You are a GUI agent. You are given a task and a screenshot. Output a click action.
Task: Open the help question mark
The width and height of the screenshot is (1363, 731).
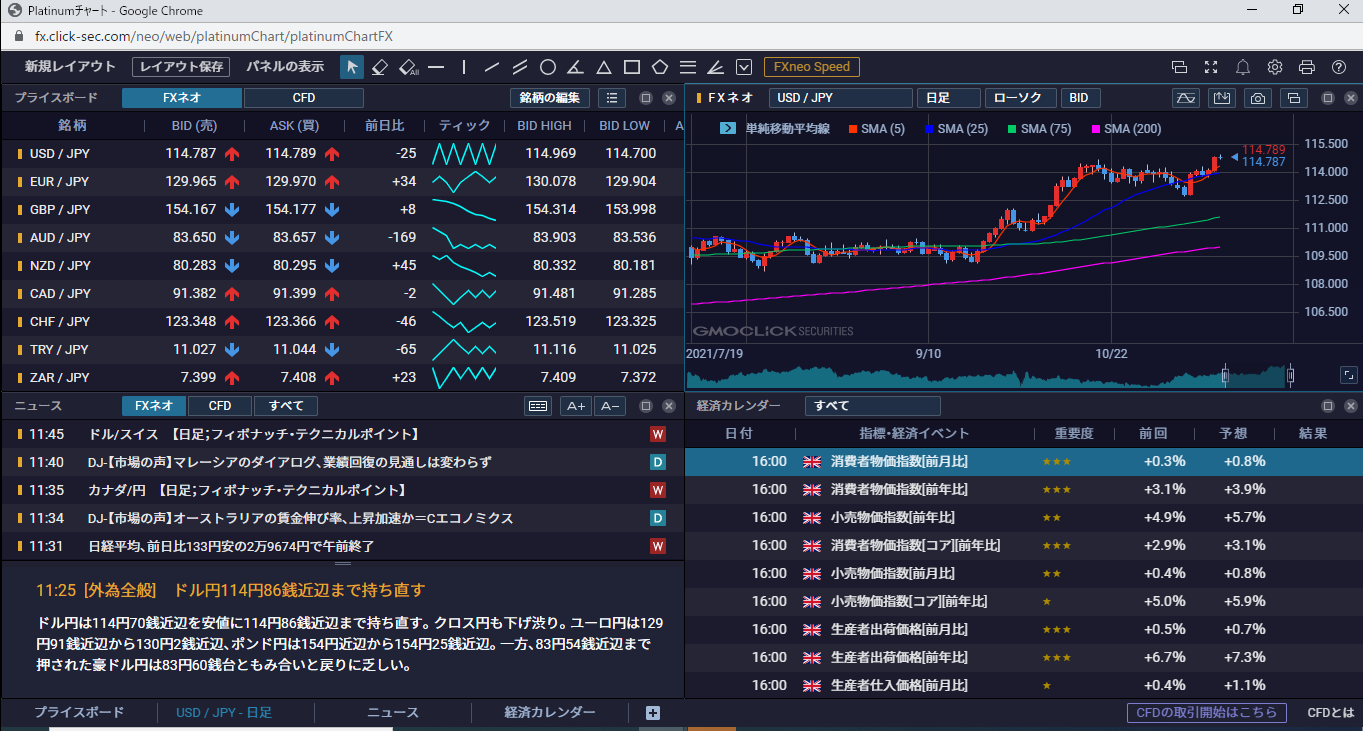(1339, 67)
